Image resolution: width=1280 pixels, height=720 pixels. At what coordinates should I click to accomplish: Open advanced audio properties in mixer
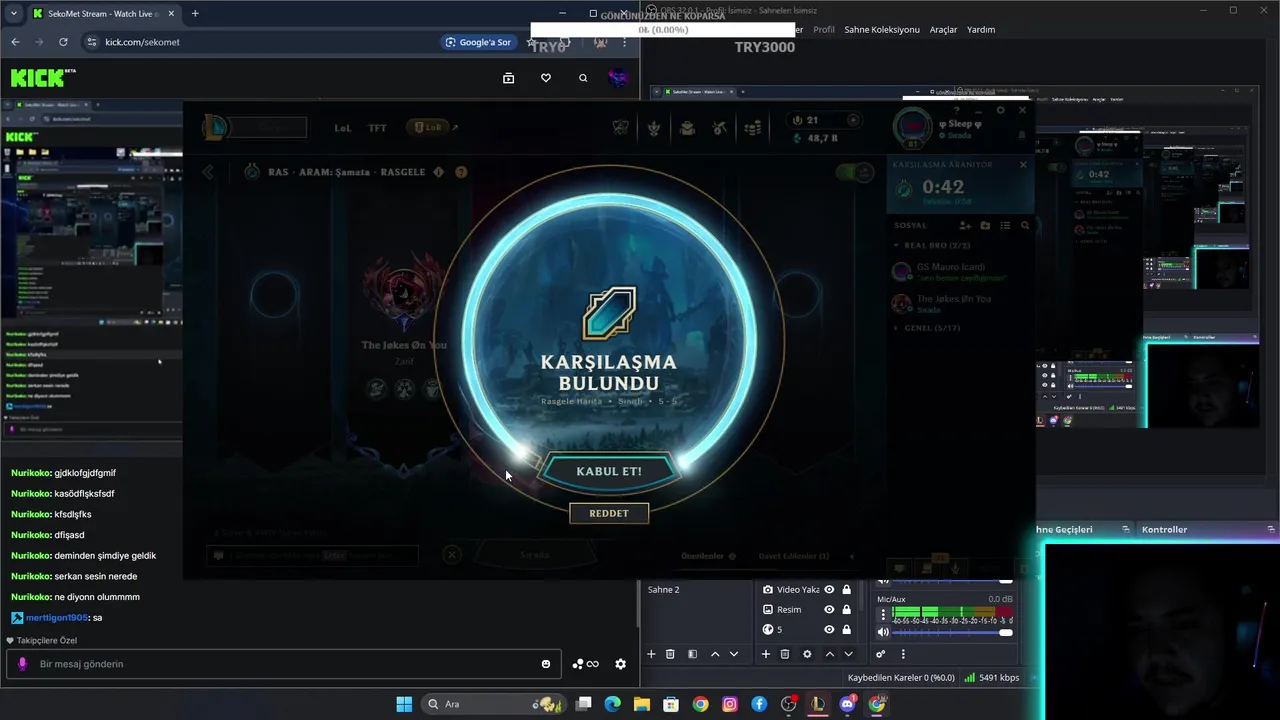(x=881, y=654)
